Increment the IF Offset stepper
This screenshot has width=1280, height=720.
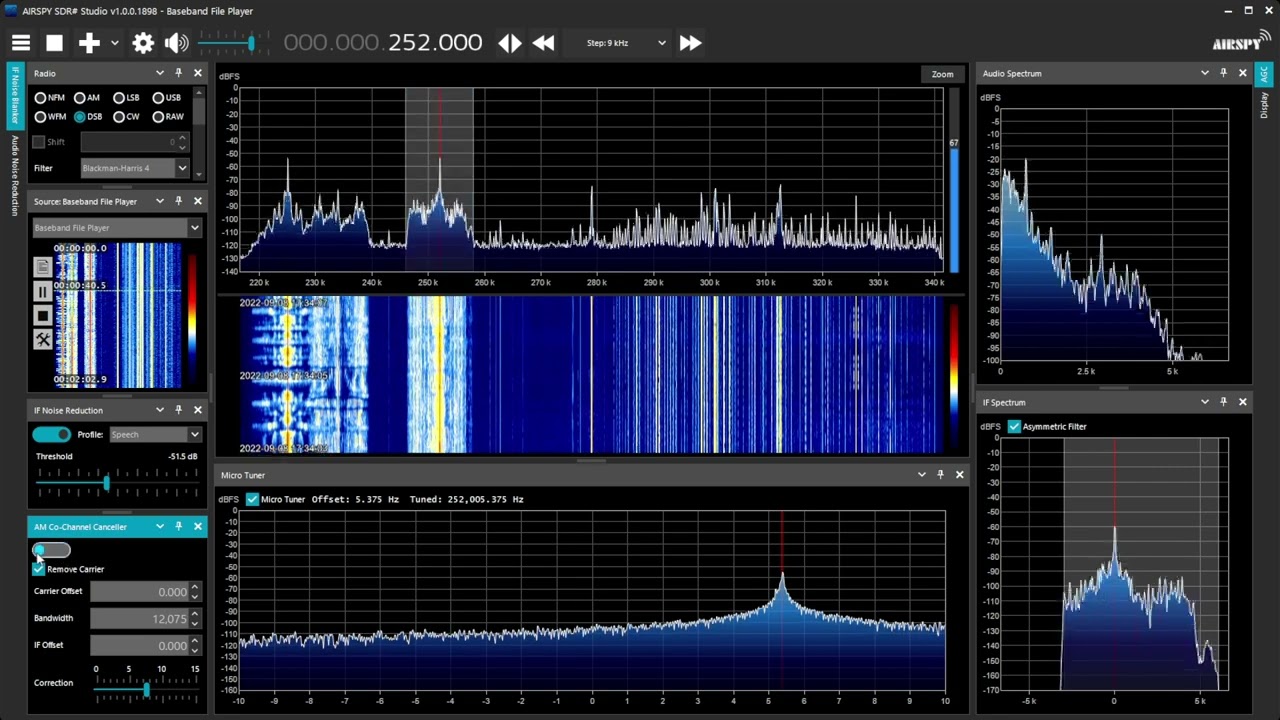click(195, 641)
